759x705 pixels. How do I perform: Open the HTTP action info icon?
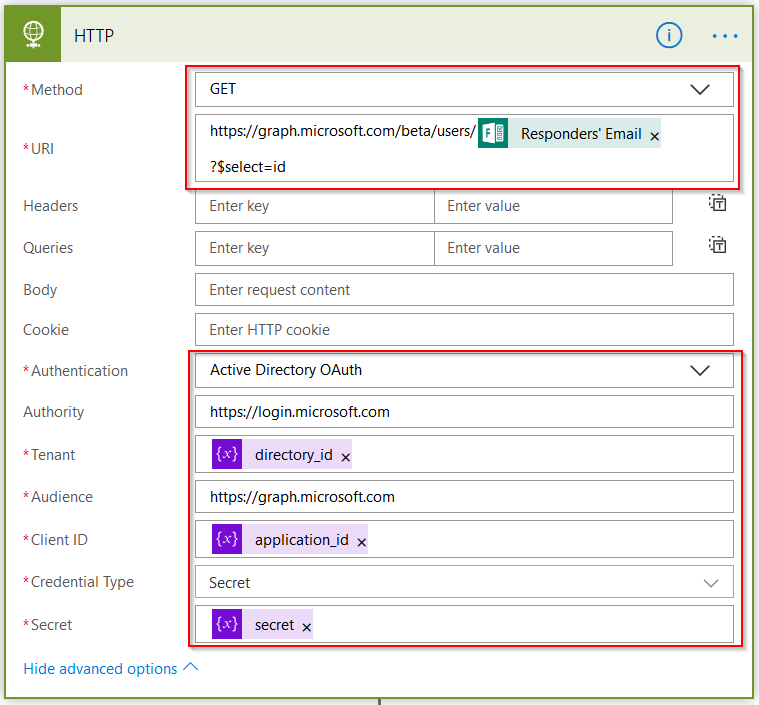click(x=669, y=35)
